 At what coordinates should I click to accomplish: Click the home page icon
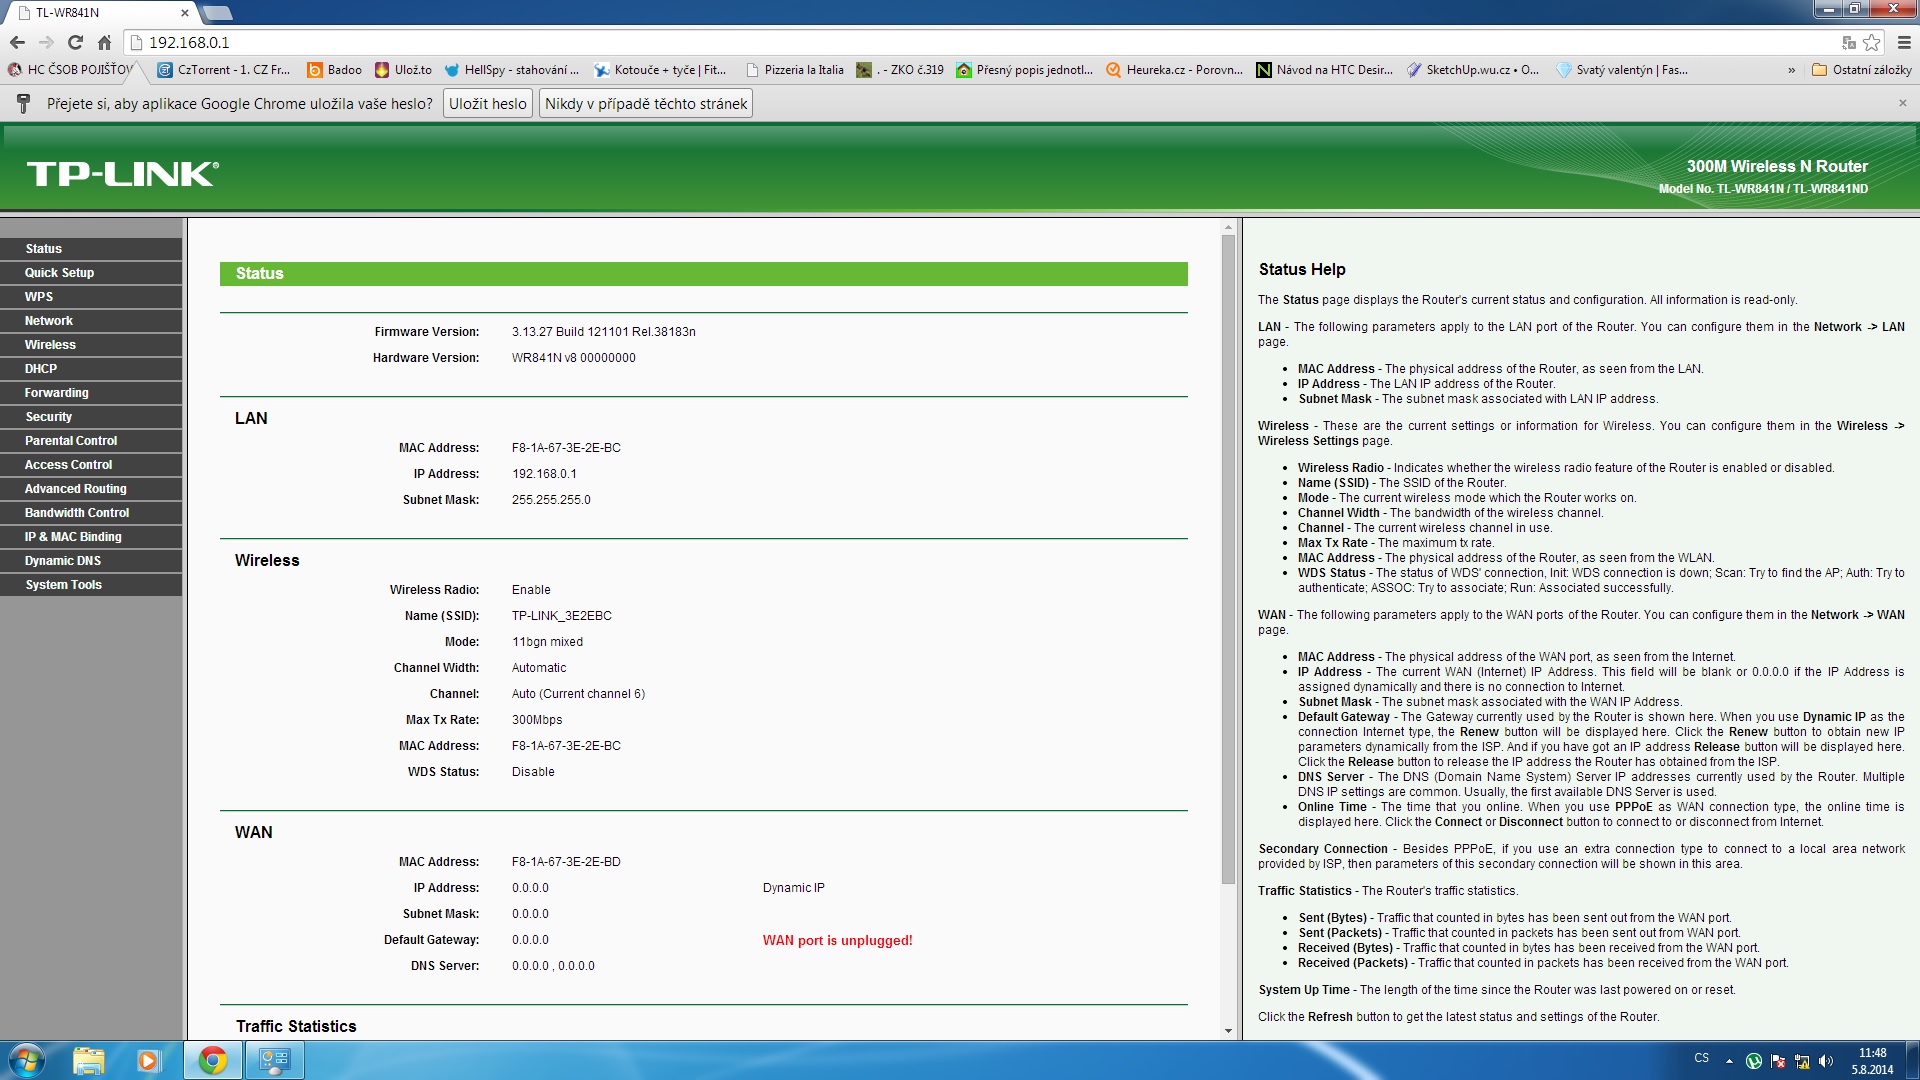(104, 42)
